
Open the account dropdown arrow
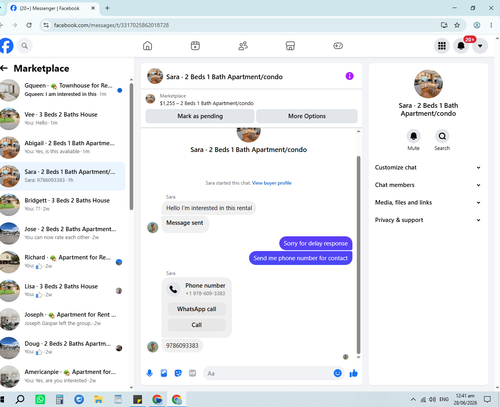click(480, 46)
